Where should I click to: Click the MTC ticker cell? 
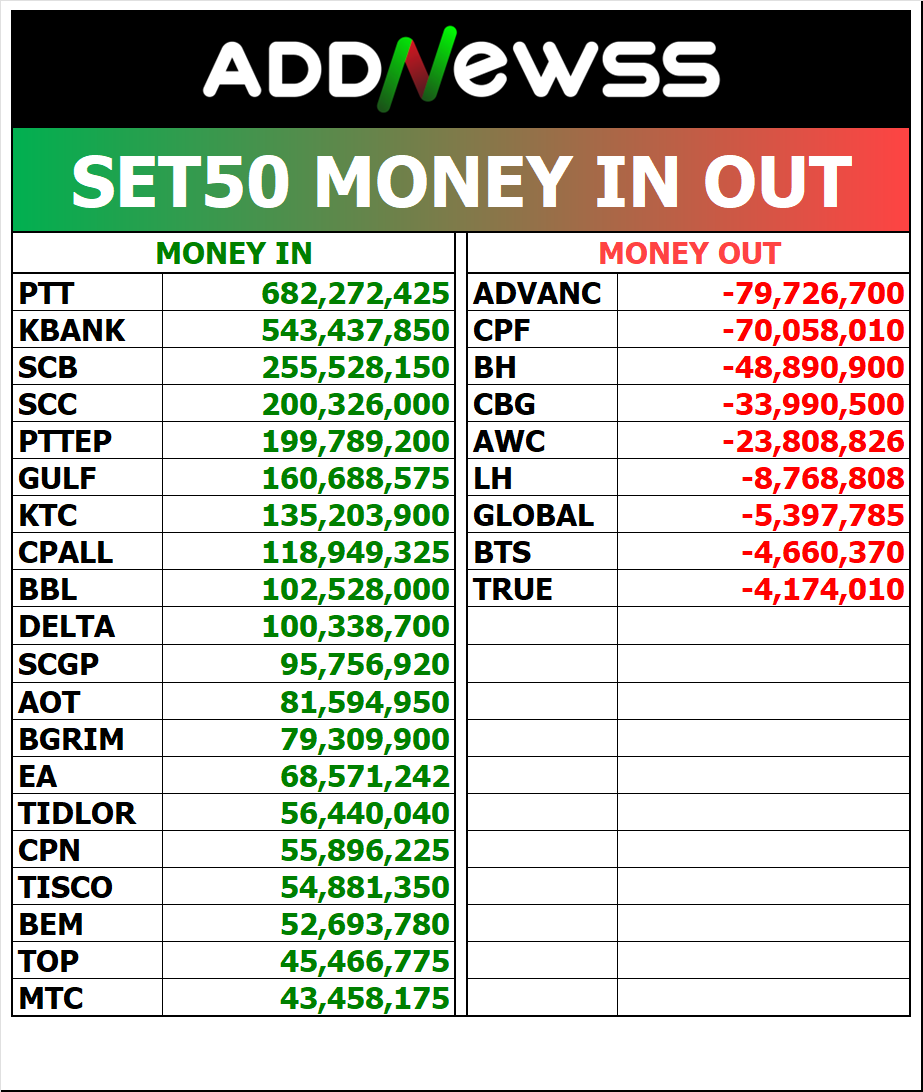51,998
